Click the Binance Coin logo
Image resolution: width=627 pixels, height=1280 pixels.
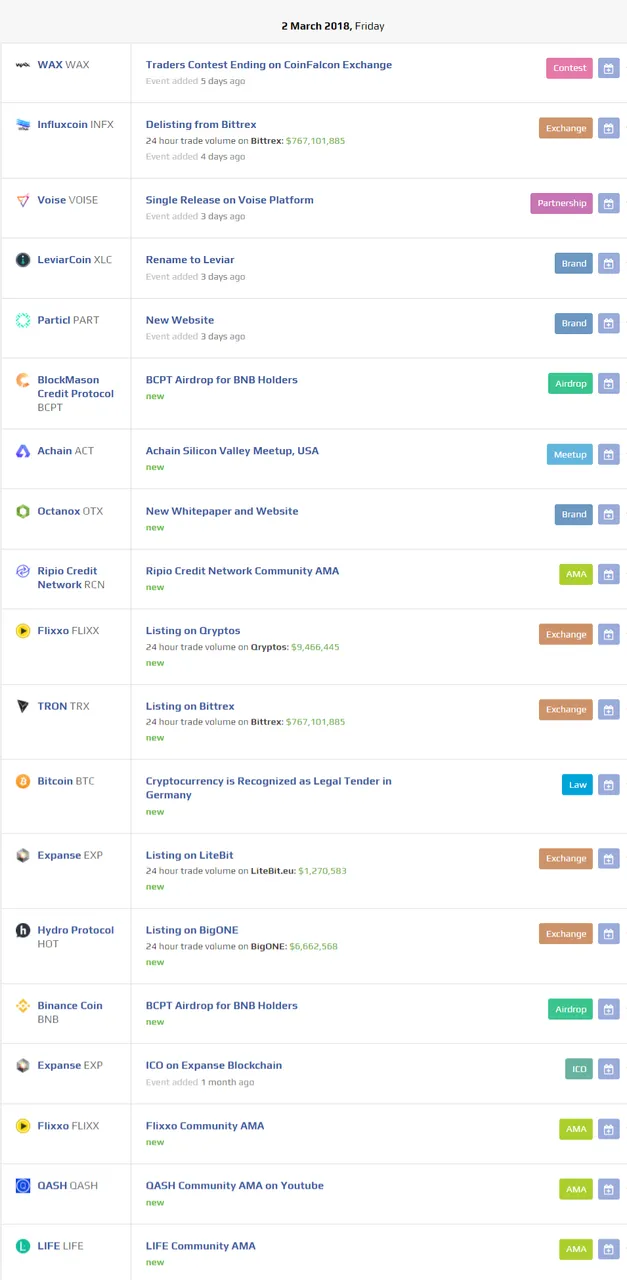pyautogui.click(x=23, y=1006)
